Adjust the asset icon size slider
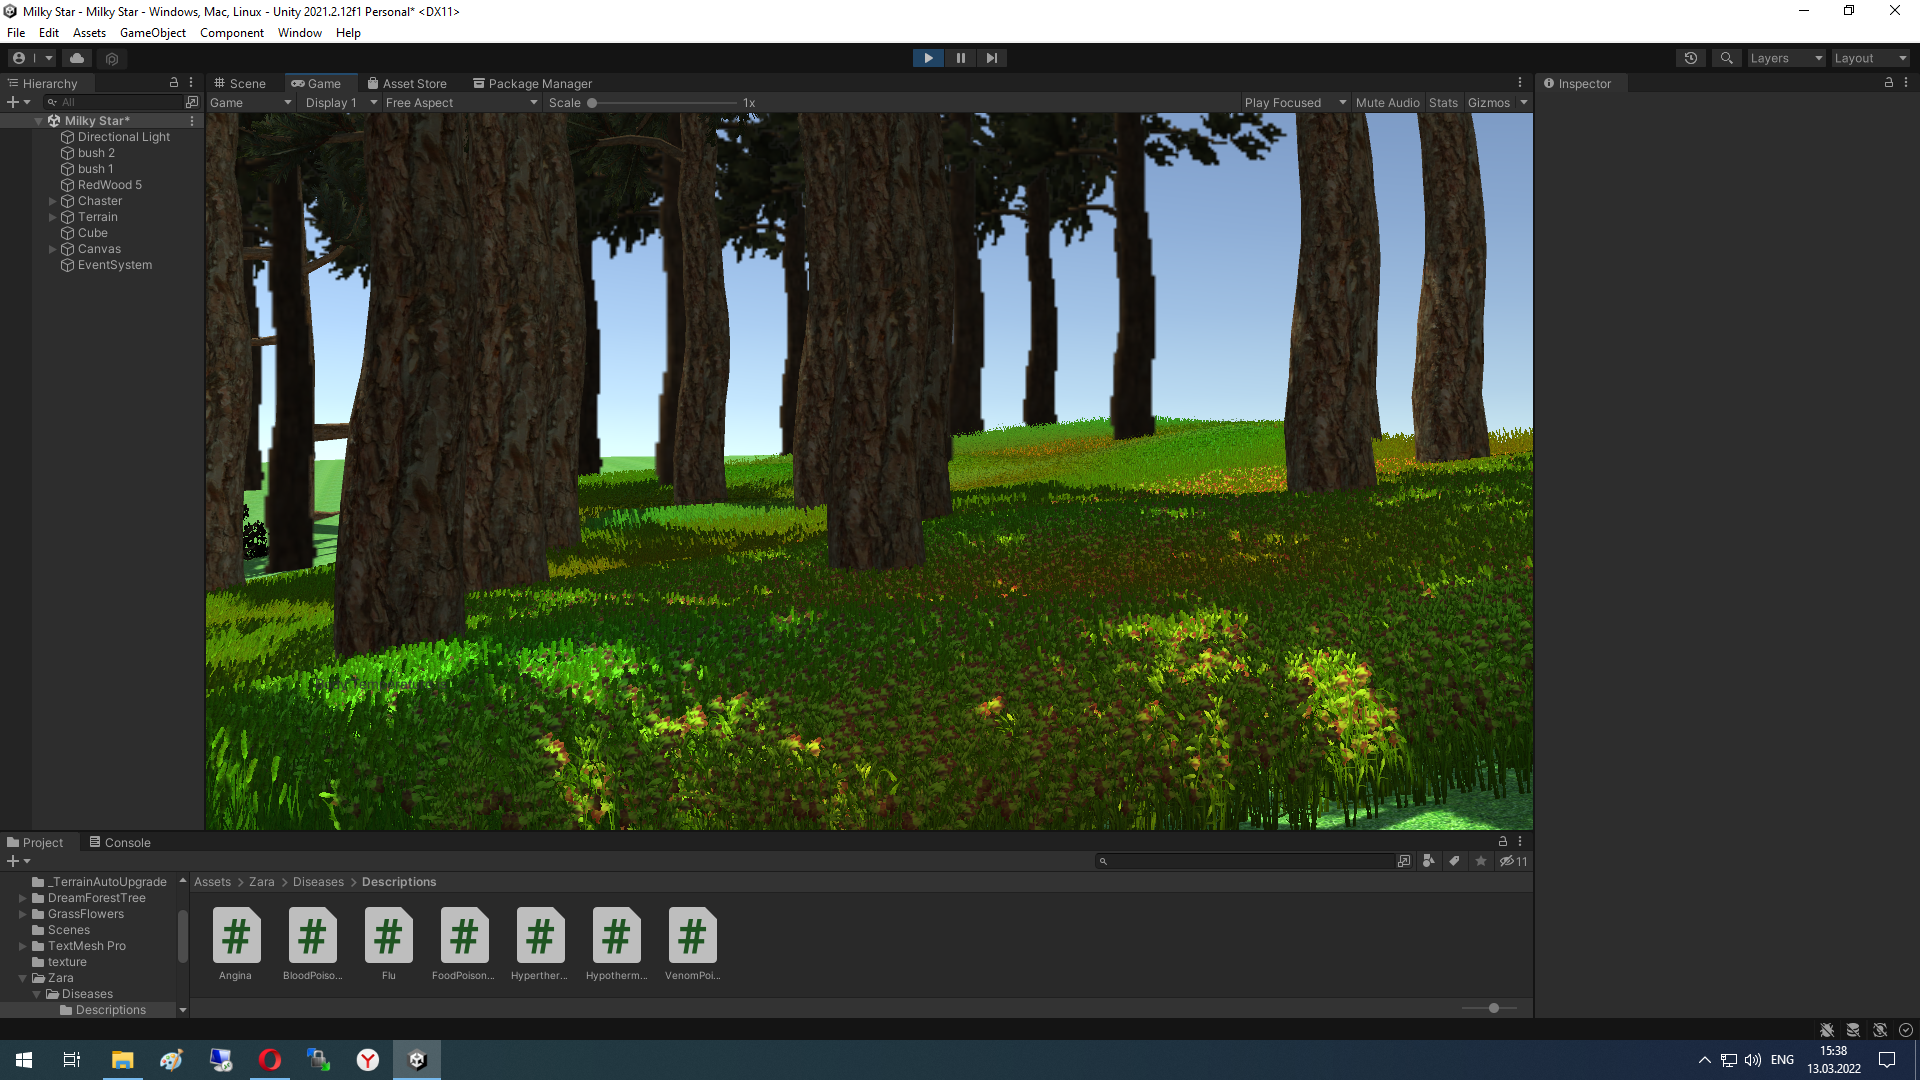Image resolution: width=1920 pixels, height=1080 pixels. pyautogui.click(x=1494, y=1008)
